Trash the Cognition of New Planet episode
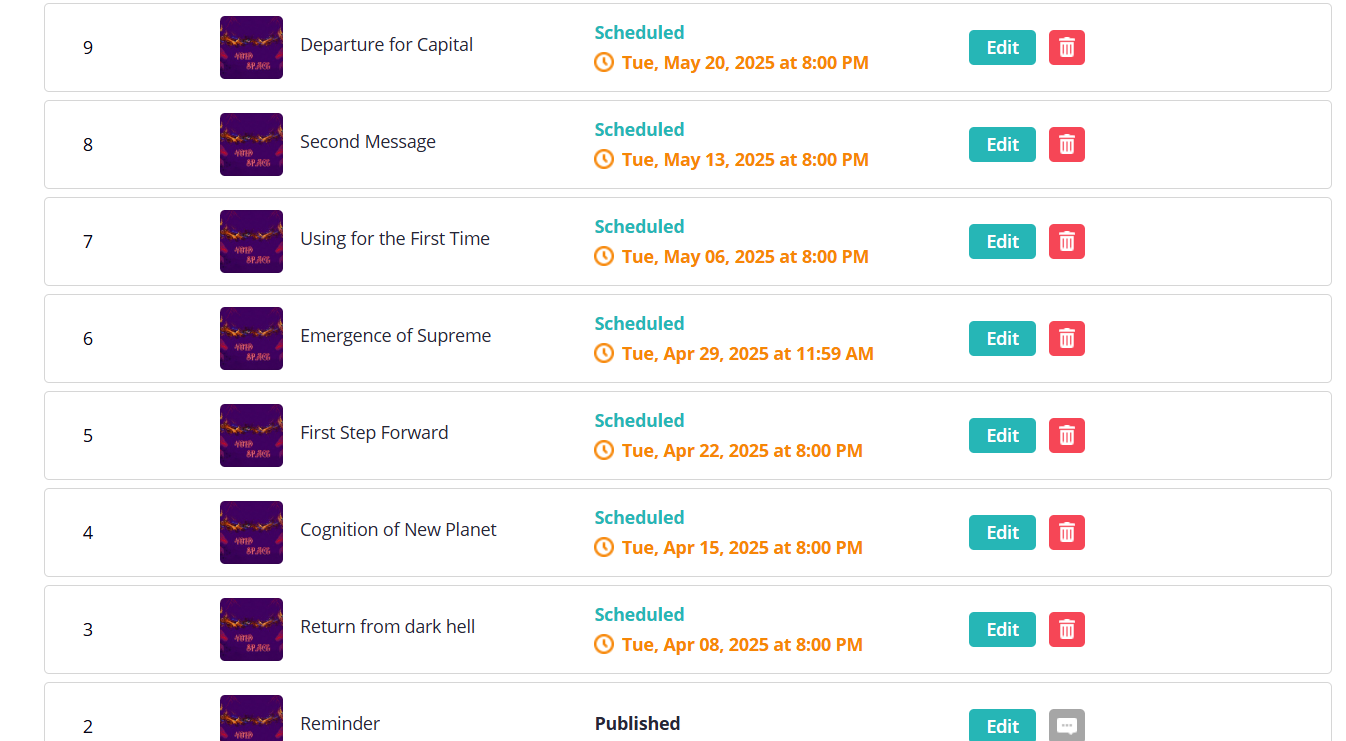 [x=1066, y=533]
